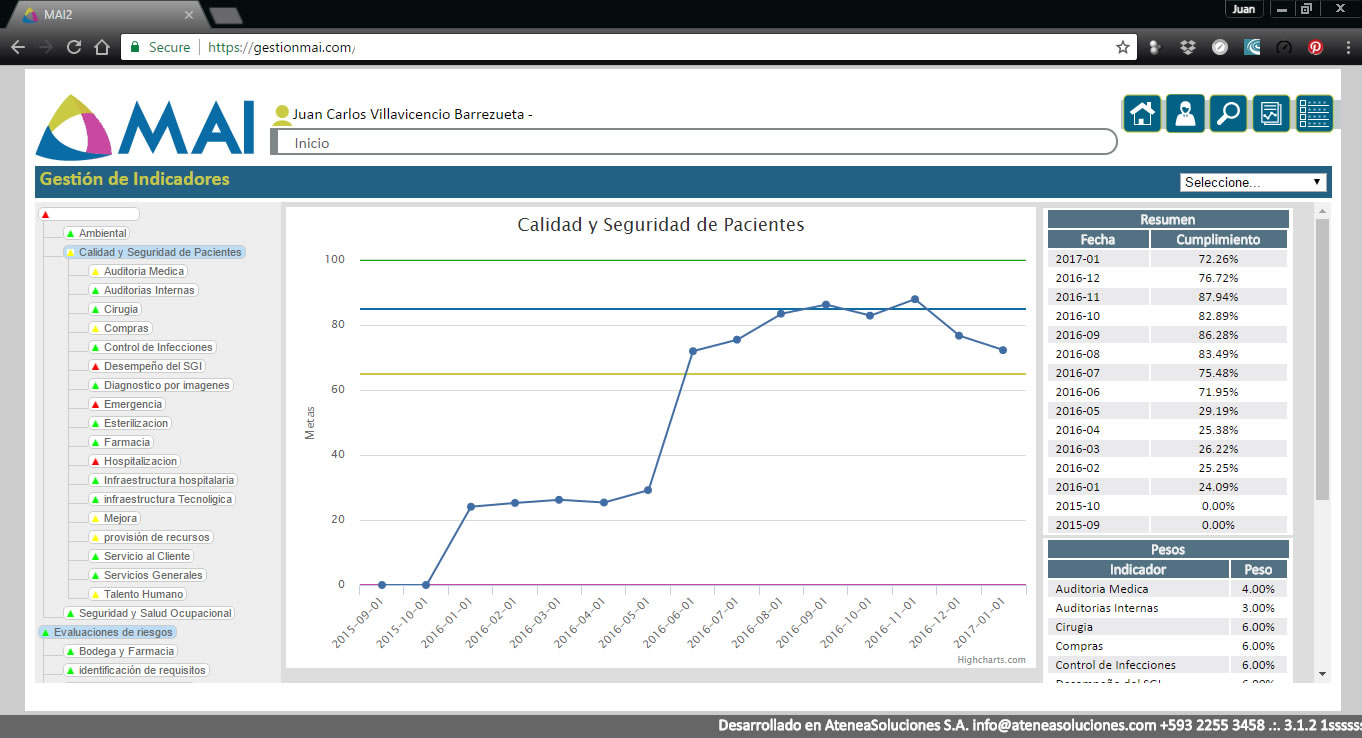Click the 2016-11-01 chart data point
This screenshot has height=738, width=1362.
[x=914, y=299]
